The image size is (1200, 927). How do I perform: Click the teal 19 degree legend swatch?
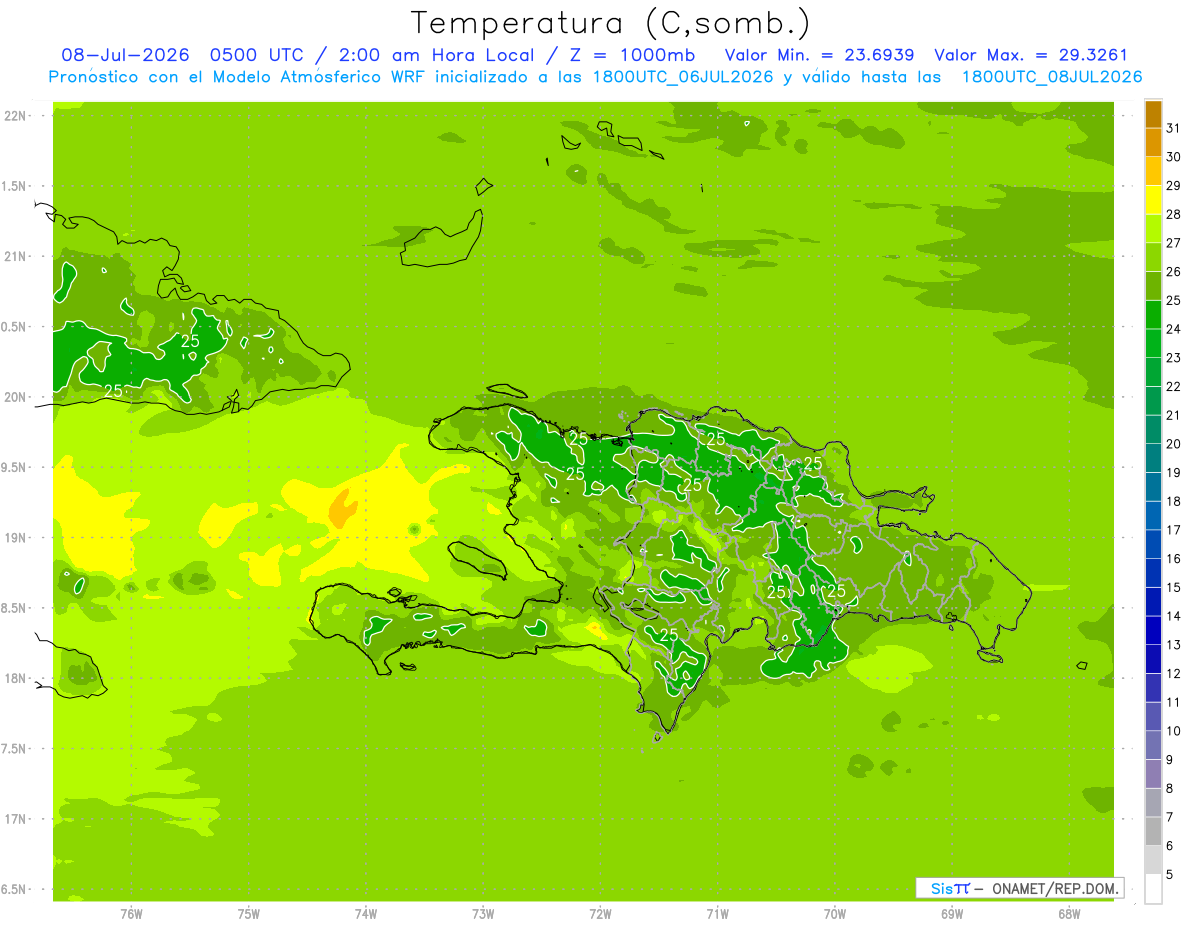point(1153,459)
